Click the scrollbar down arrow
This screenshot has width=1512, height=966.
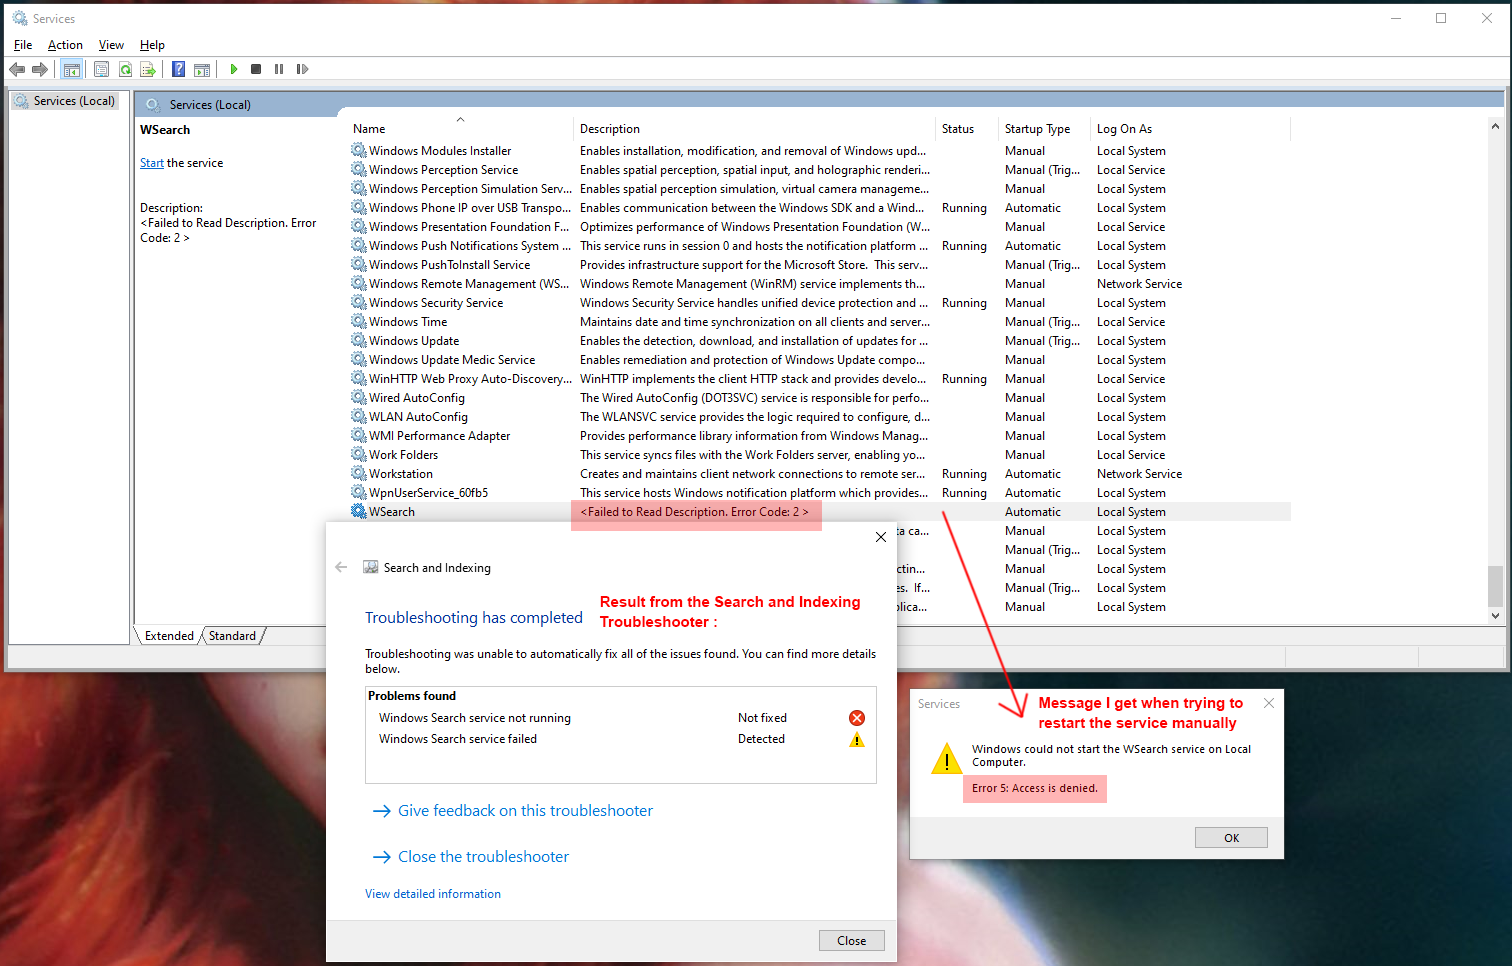pos(1495,616)
